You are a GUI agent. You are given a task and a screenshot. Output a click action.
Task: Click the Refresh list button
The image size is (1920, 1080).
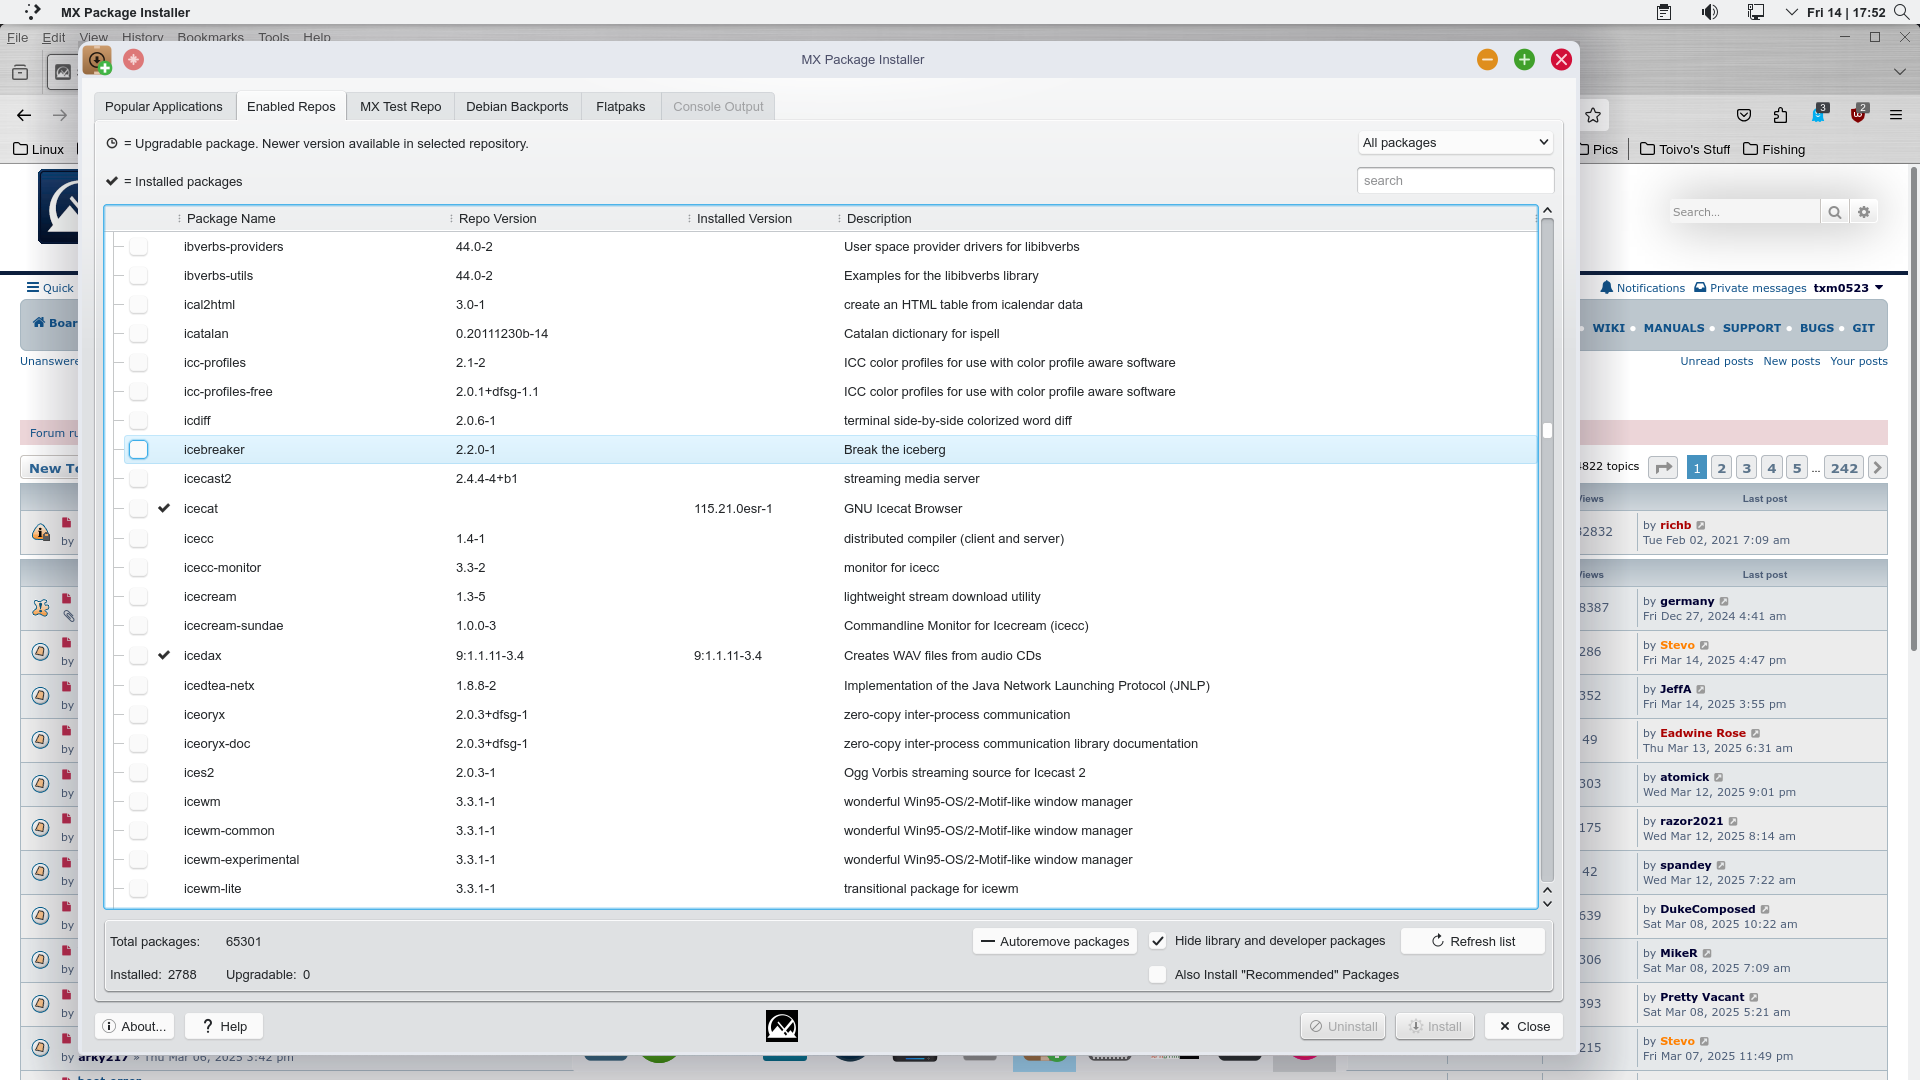pos(1472,940)
